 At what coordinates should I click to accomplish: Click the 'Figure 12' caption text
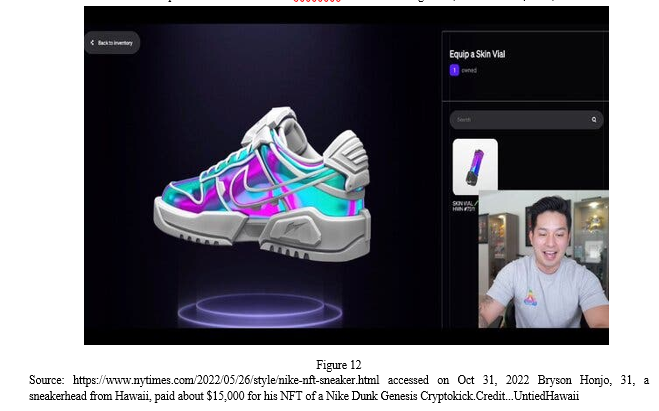pos(338,364)
